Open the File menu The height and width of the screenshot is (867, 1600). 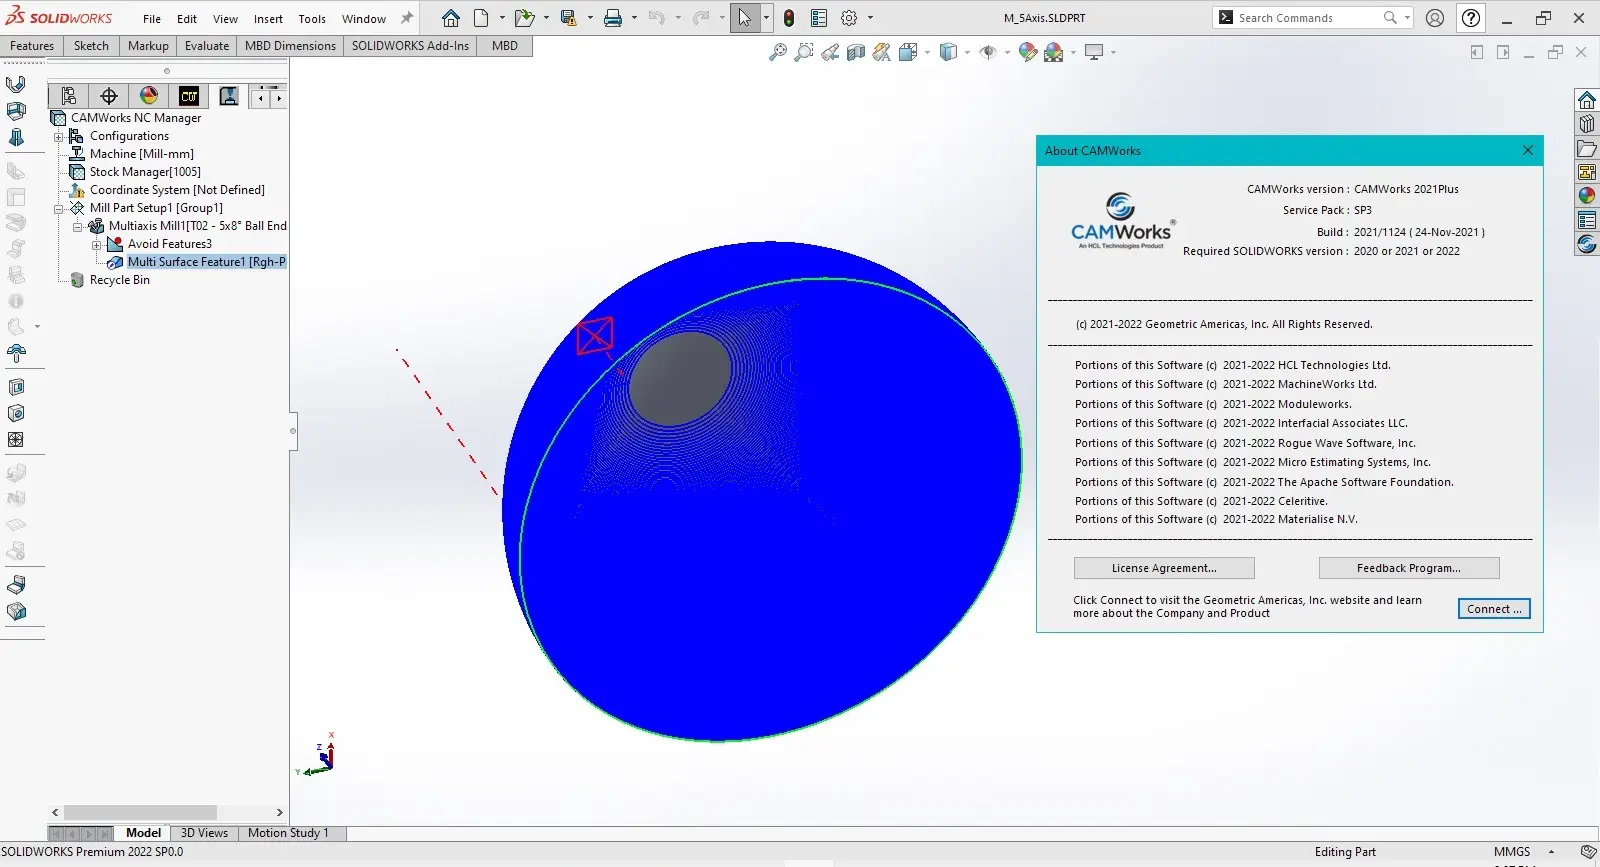152,19
